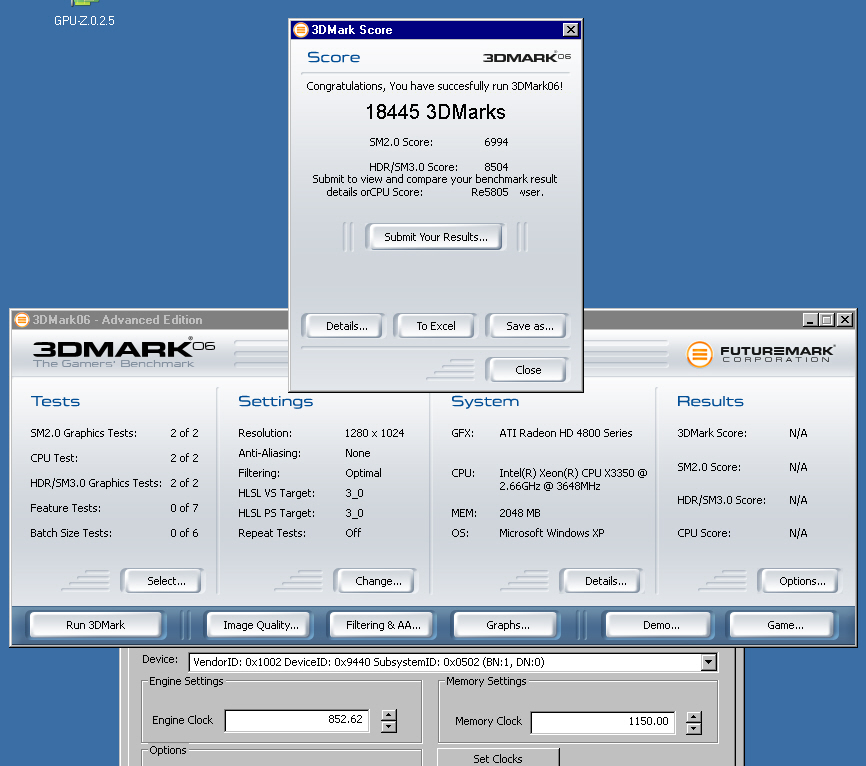Click the SM2.0 Score value 6994
Image resolution: width=866 pixels, height=766 pixels.
(x=496, y=142)
